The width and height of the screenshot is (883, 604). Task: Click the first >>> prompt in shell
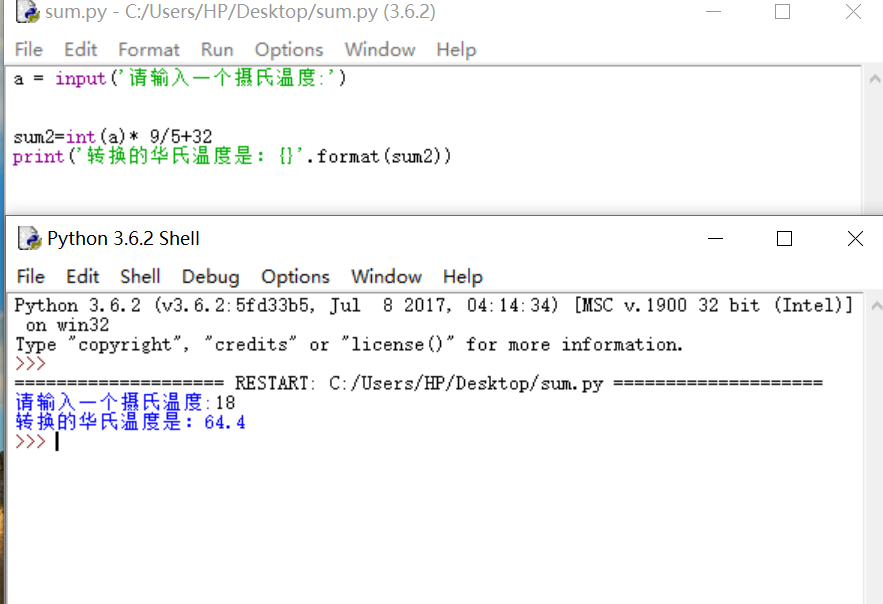pos(30,364)
